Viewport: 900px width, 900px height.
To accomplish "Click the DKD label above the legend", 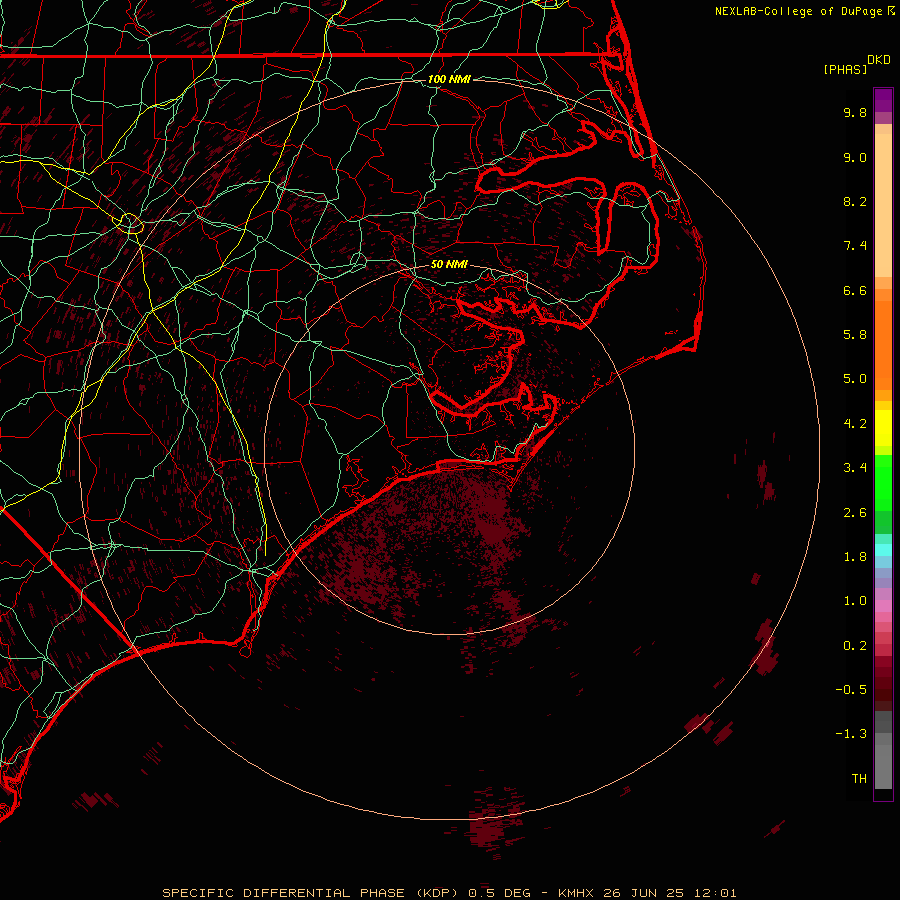I will pyautogui.click(x=879, y=60).
